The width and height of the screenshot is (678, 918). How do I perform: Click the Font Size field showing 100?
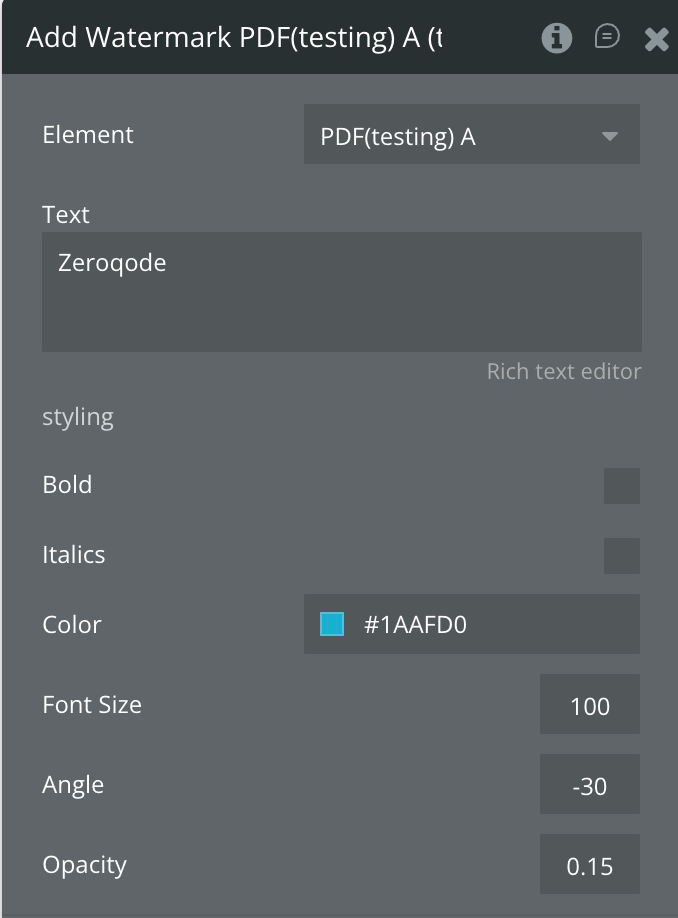(x=589, y=706)
